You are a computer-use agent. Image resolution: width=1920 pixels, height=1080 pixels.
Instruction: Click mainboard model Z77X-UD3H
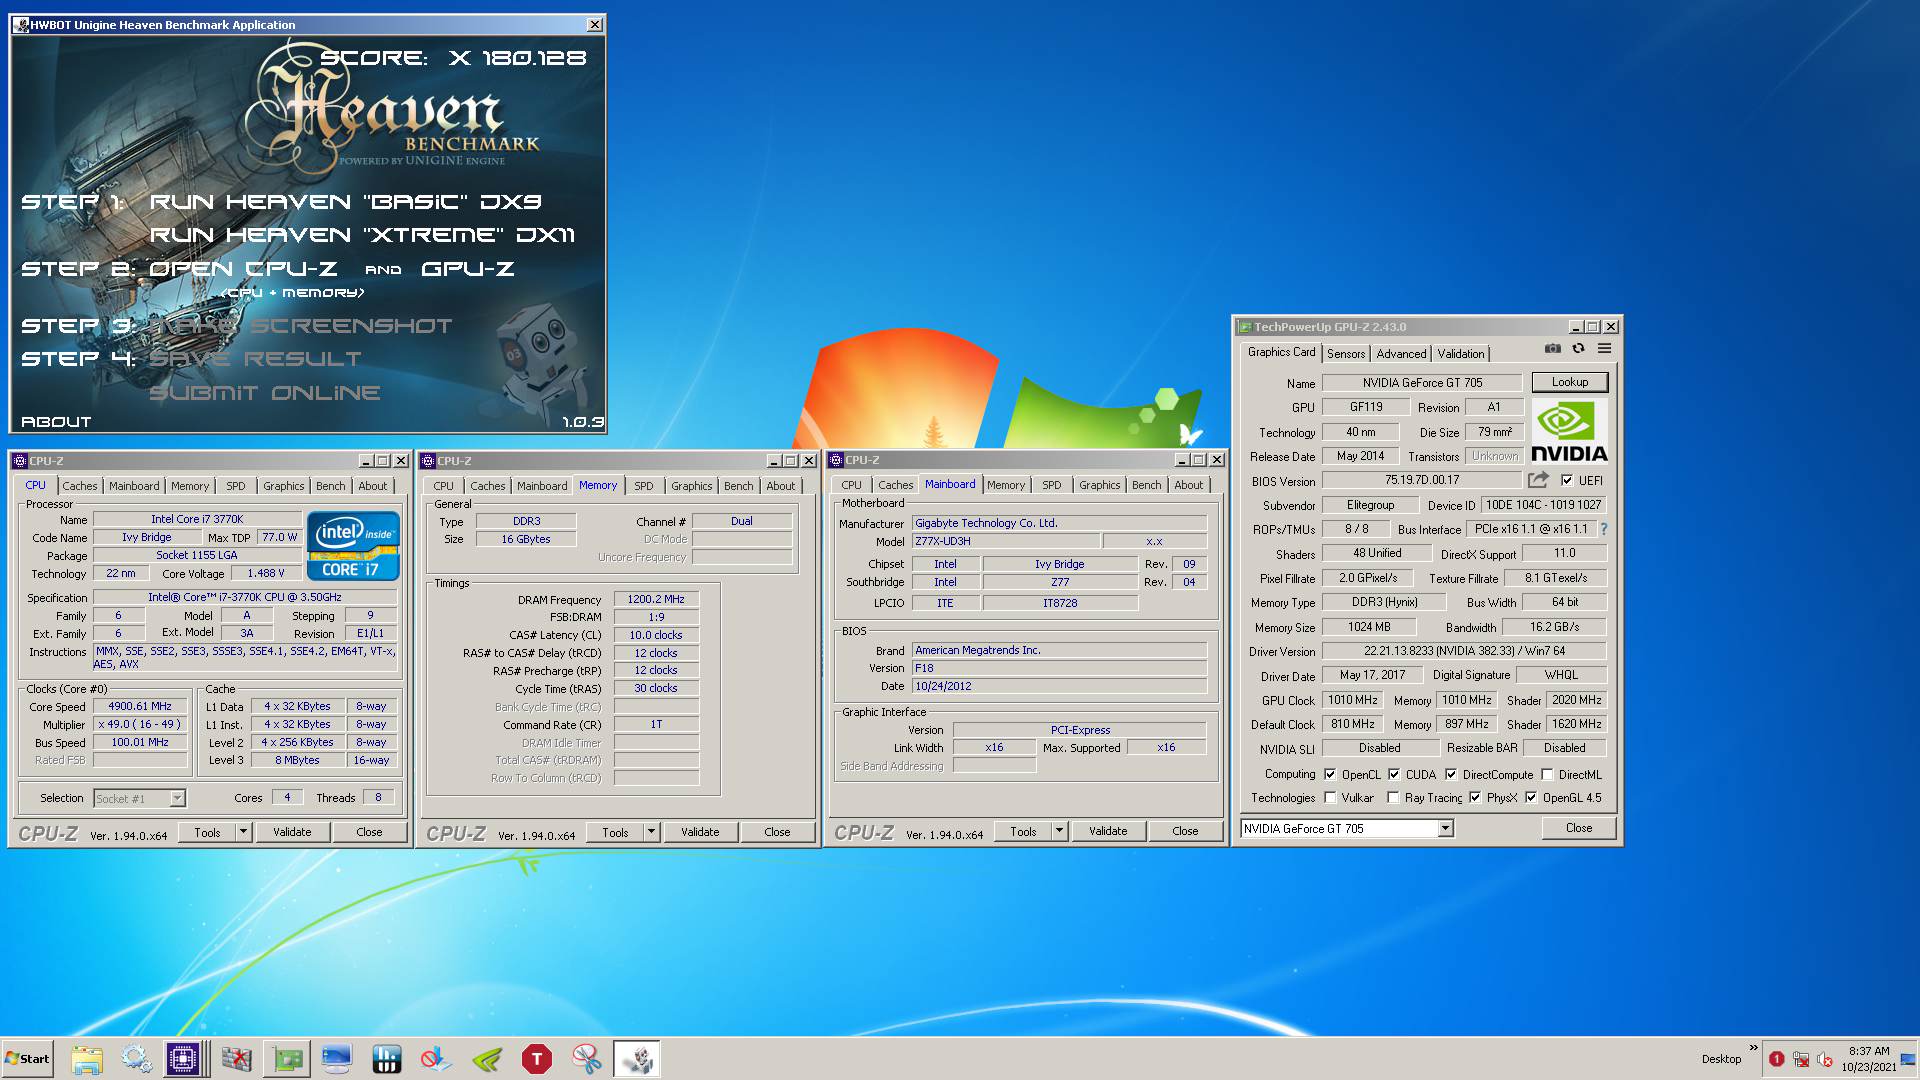[x=1006, y=541]
